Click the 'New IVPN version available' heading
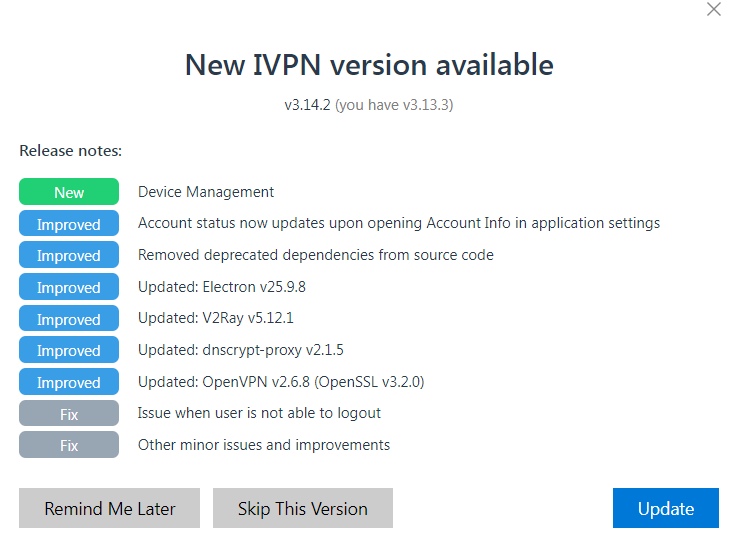 pyautogui.click(x=369, y=65)
